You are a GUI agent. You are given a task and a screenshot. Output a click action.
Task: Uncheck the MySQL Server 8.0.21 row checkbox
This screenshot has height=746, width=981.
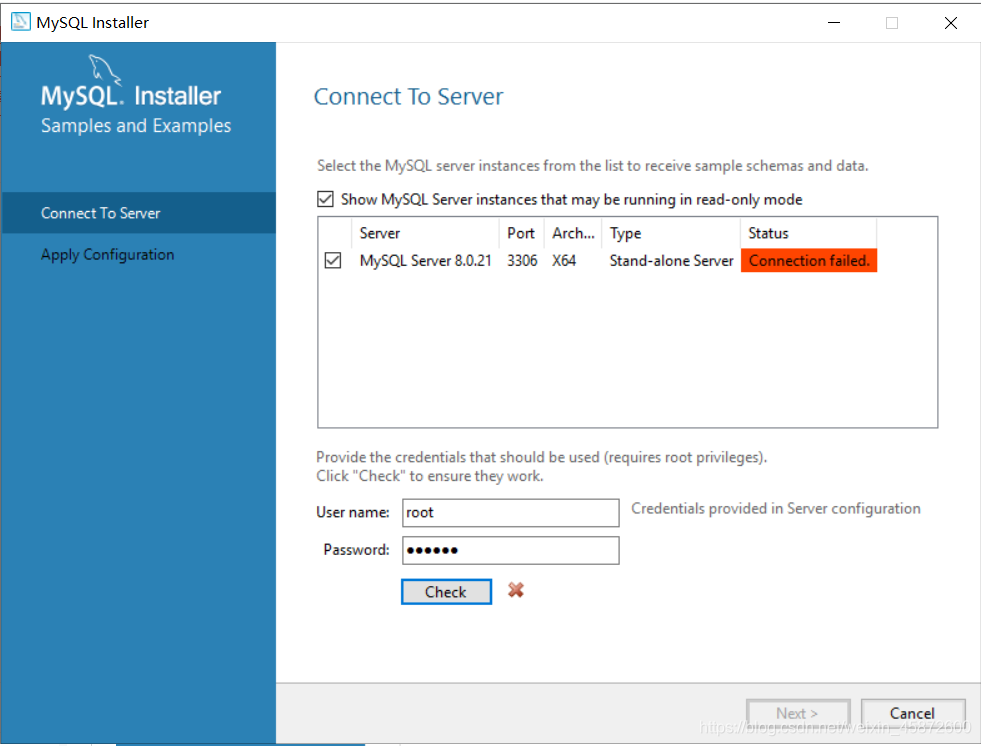(x=333, y=260)
